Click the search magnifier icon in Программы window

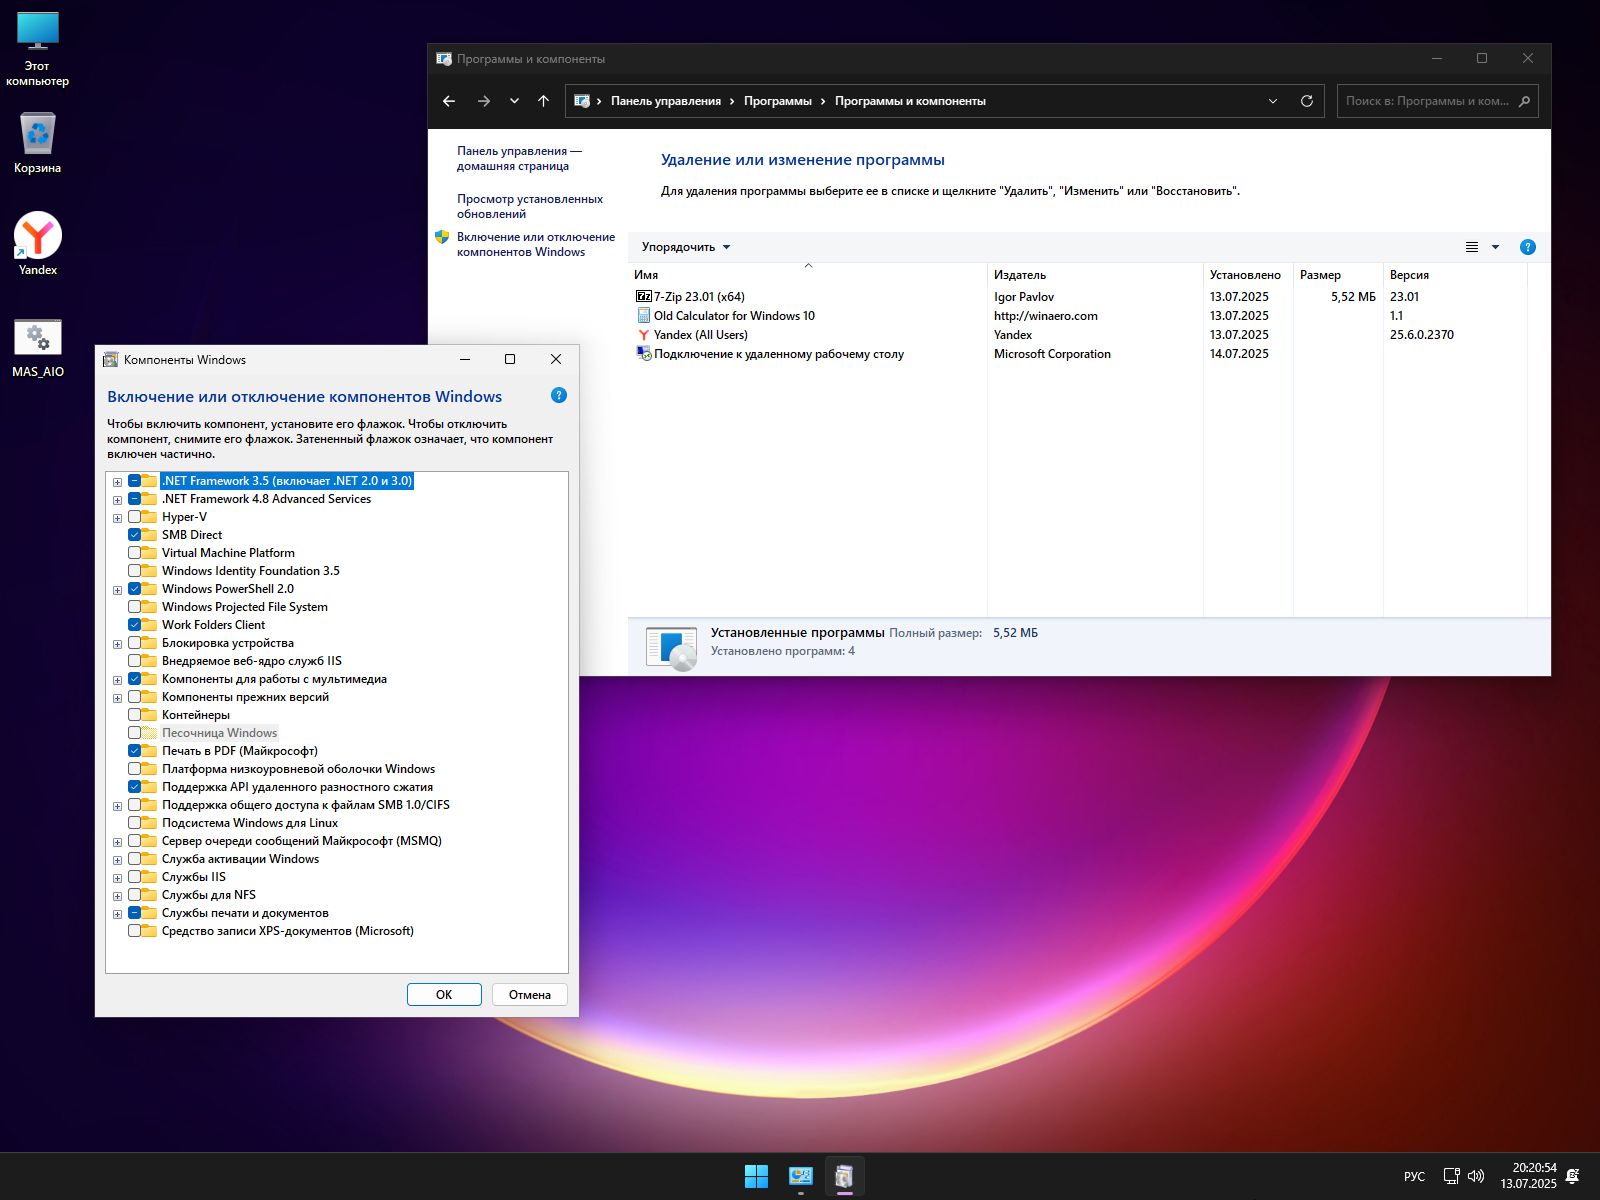point(1524,101)
